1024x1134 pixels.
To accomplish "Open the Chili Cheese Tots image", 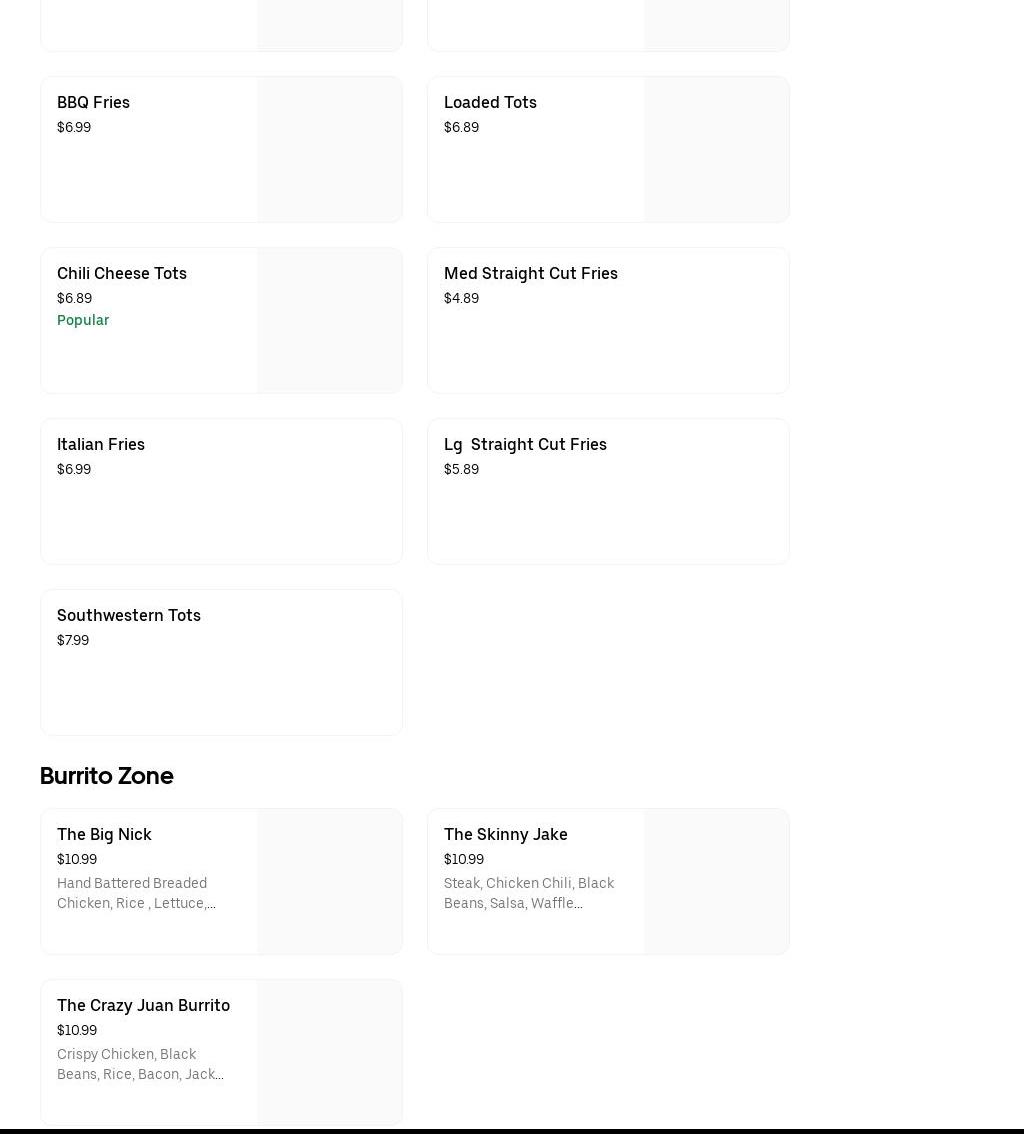I will click(x=329, y=320).
